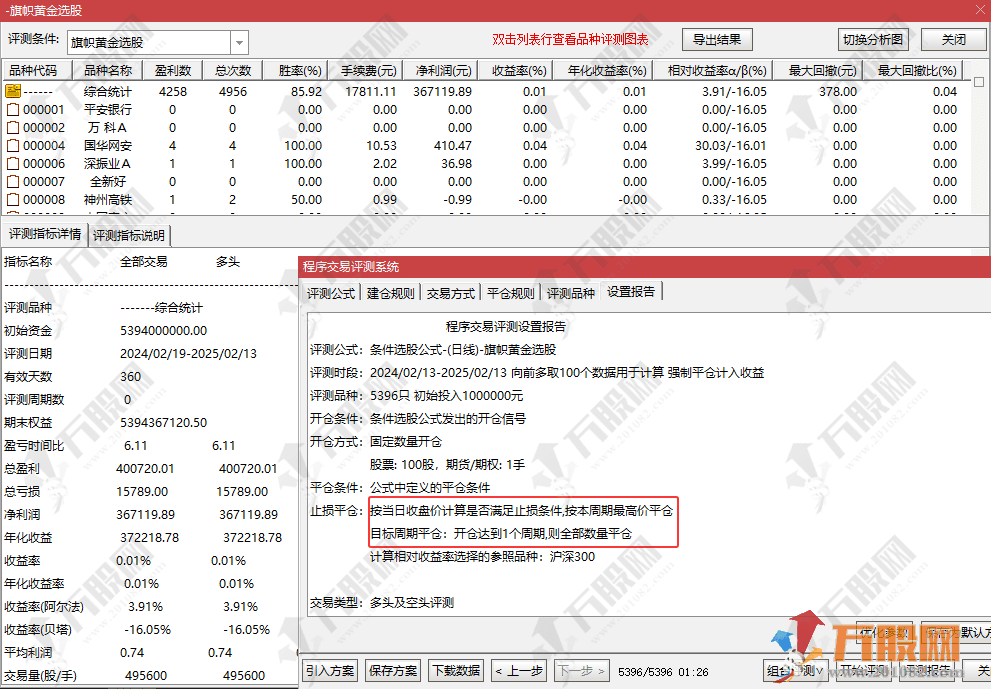Click the summary row icon beside 综合统计
Screen dimensions: 991x689
click(x=13, y=91)
